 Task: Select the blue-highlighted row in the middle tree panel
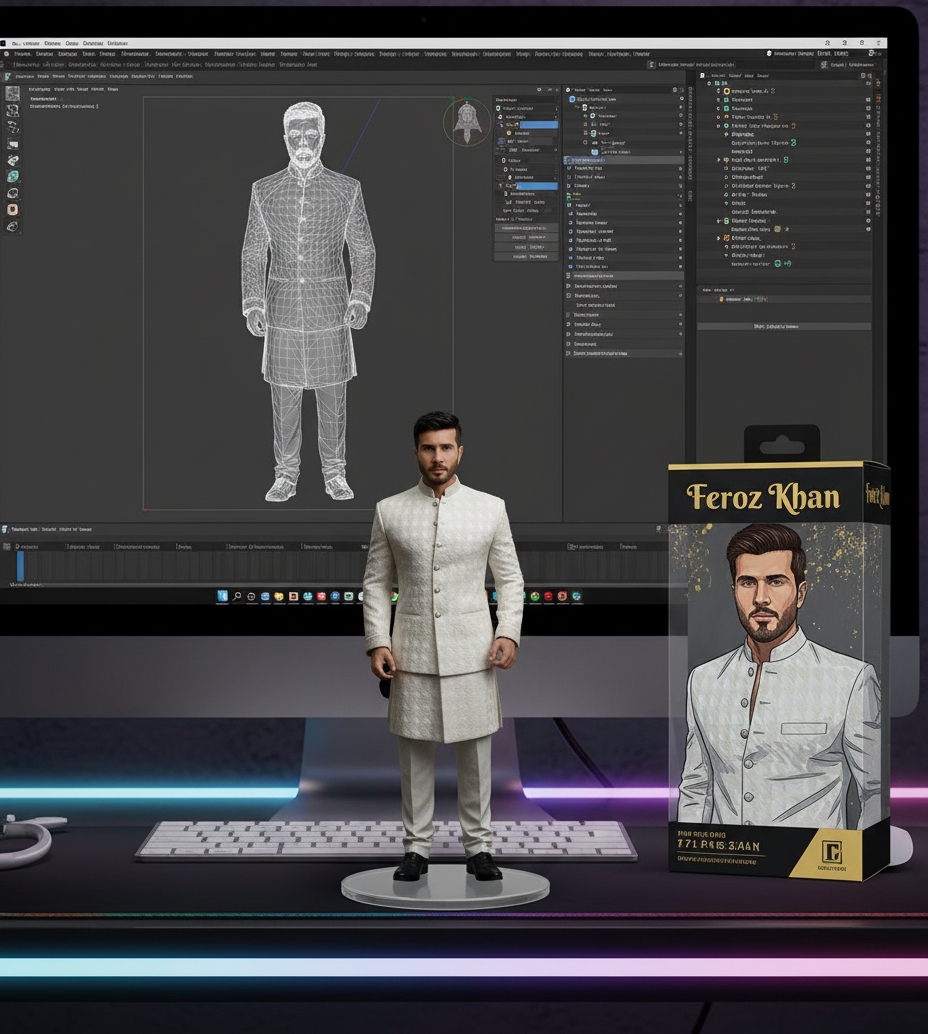pyautogui.click(x=624, y=160)
